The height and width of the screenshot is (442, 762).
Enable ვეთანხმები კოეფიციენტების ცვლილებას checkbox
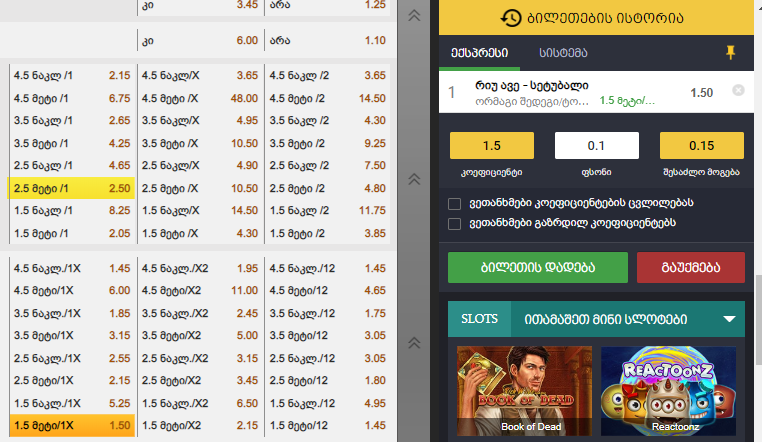coord(454,204)
